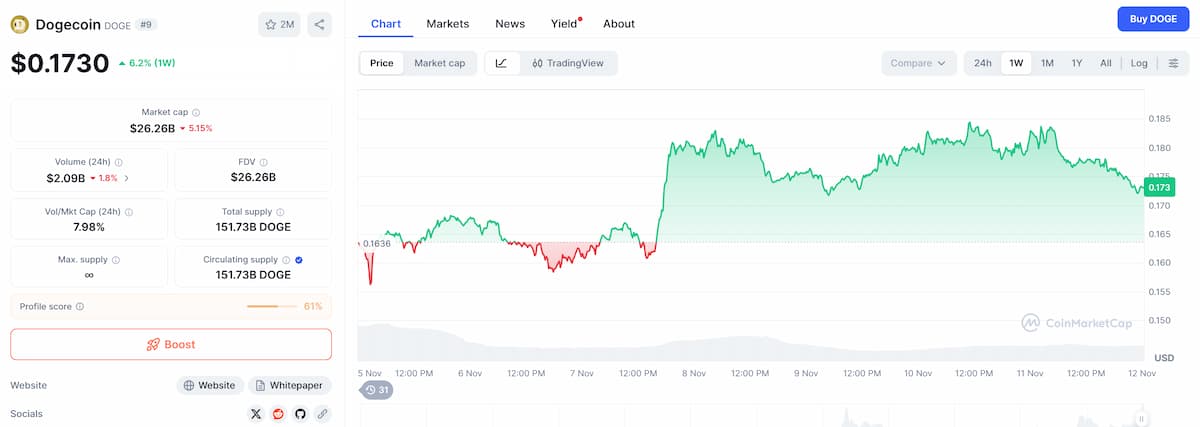Set chart range to 1W
The height and width of the screenshot is (427, 1200).
coord(1016,63)
